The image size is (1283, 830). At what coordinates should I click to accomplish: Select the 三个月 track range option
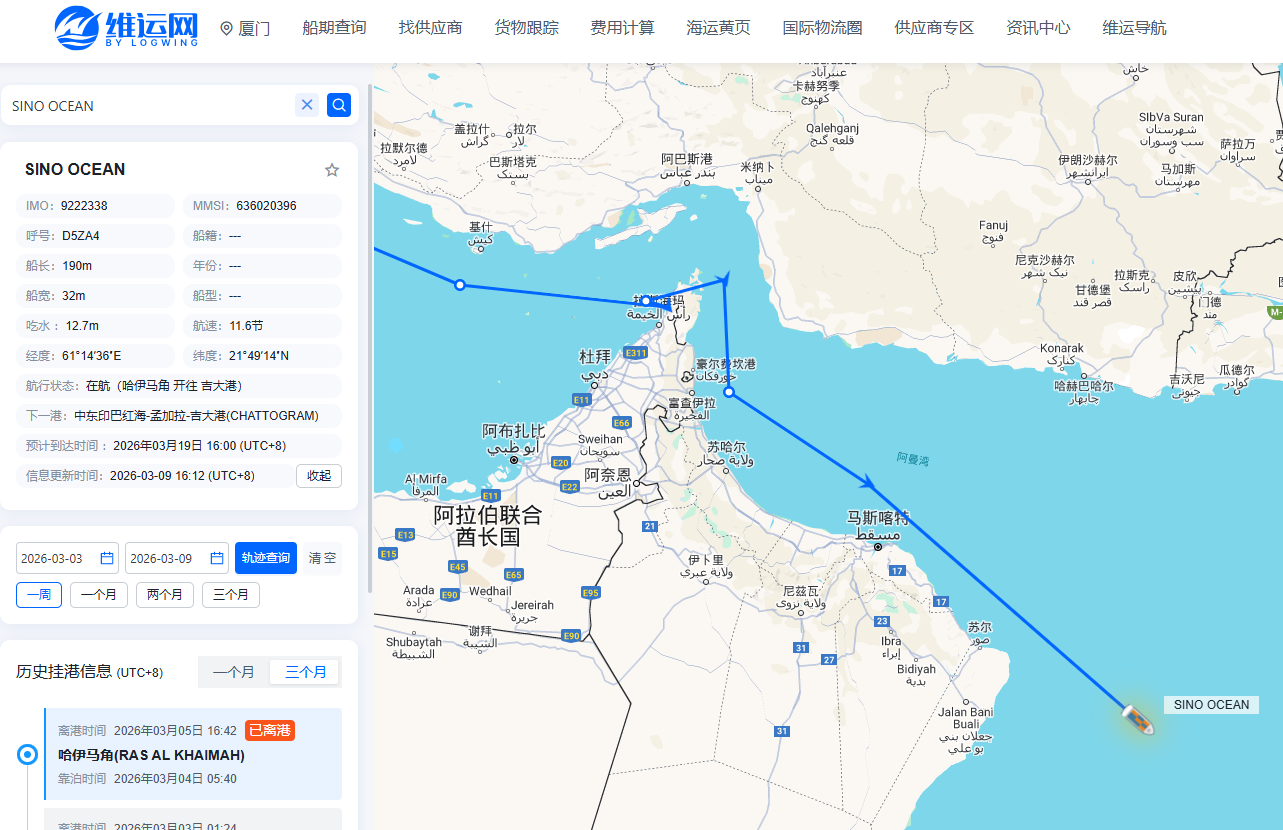231,595
